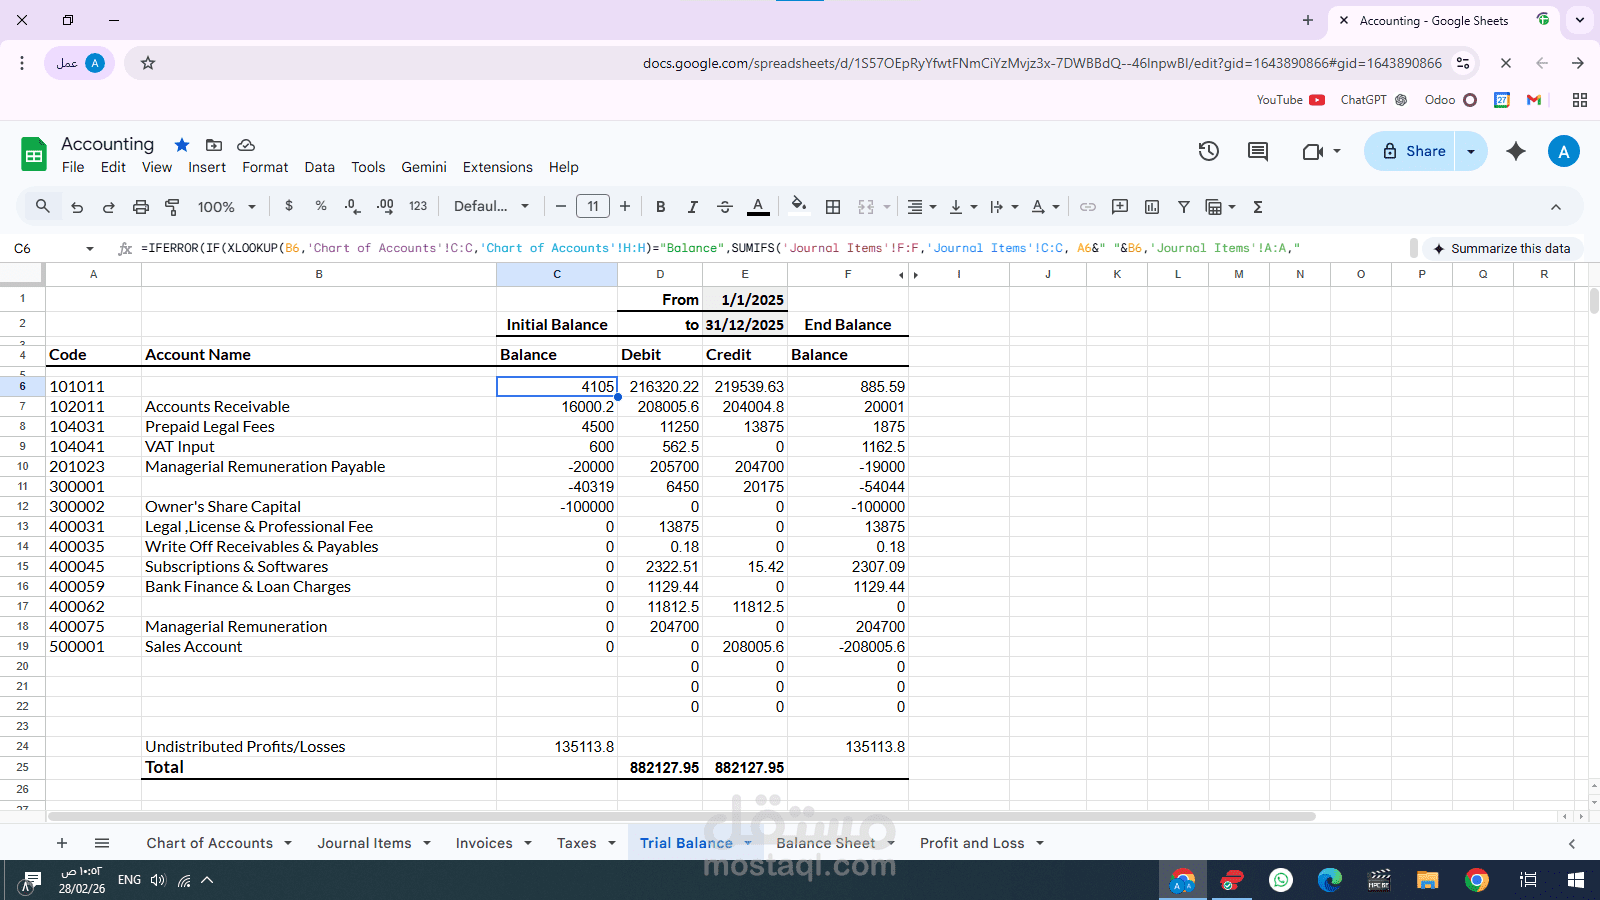Insert a comment from toolbar
The image size is (1600, 900).
point(1120,207)
